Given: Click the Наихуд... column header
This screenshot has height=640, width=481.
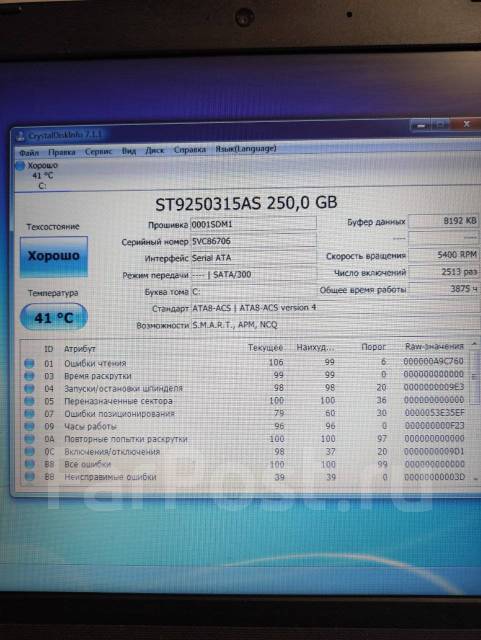Looking at the screenshot, I should pos(315,347).
